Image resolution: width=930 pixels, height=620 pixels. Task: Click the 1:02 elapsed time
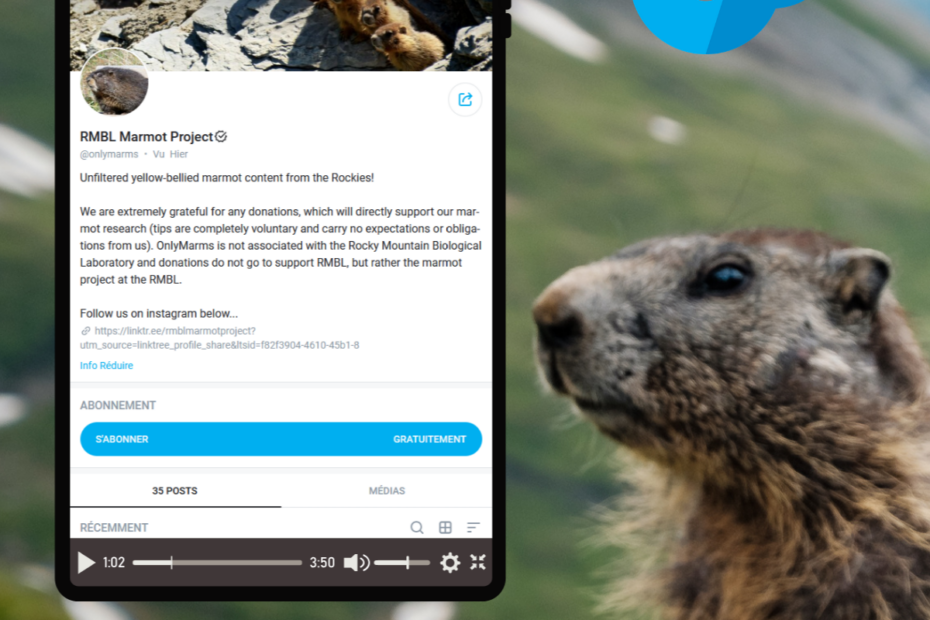[114, 562]
